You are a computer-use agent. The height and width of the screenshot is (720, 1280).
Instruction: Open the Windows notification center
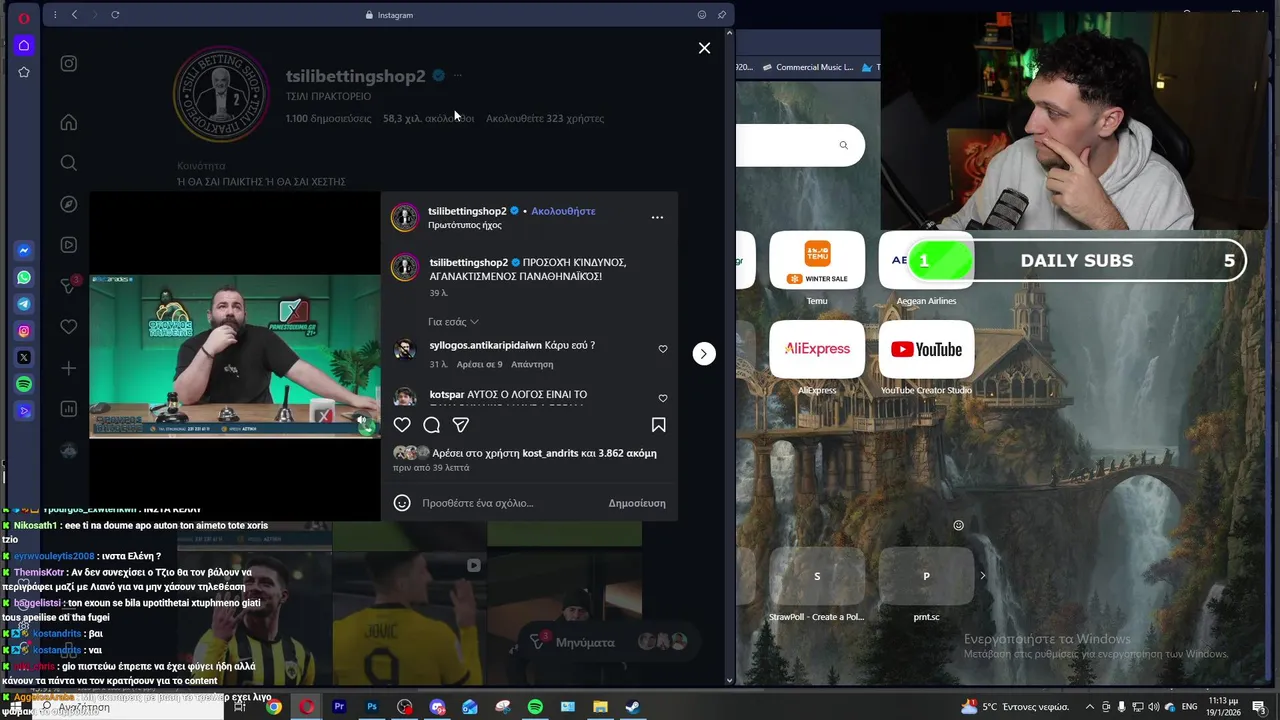click(x=1259, y=707)
